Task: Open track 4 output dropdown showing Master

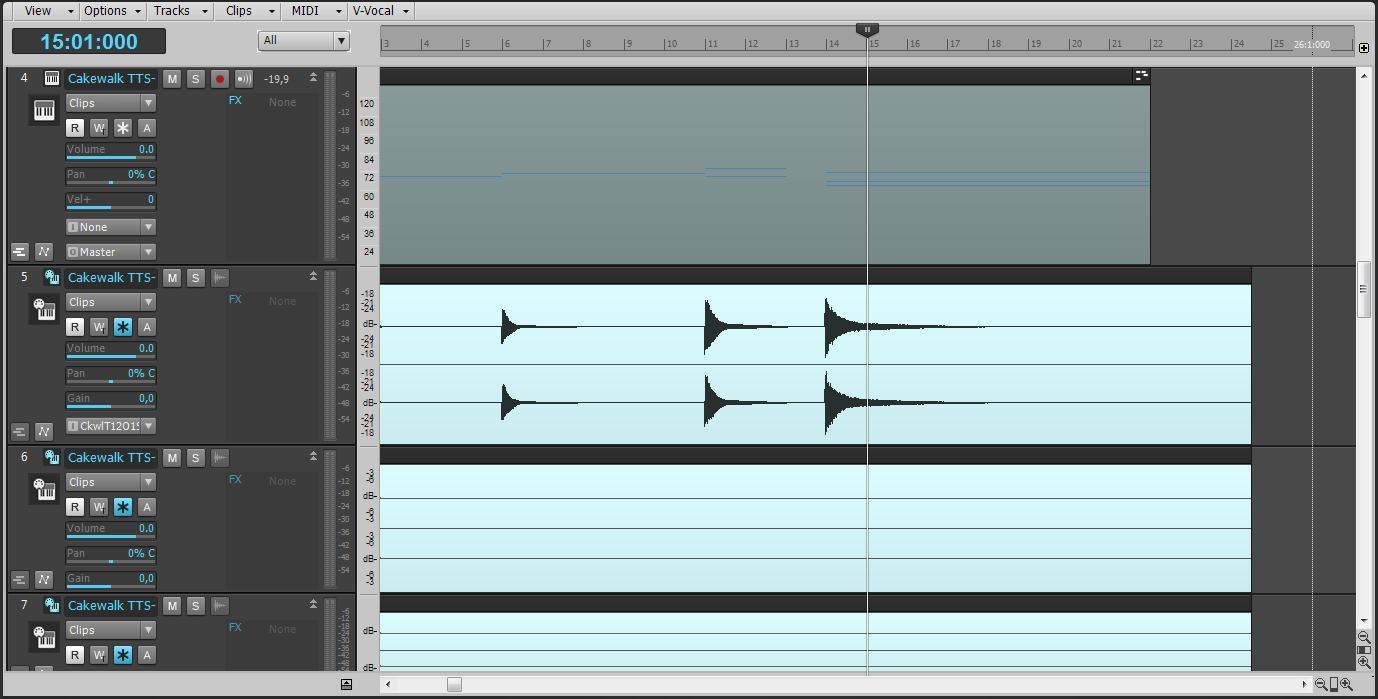Action: (x=111, y=252)
